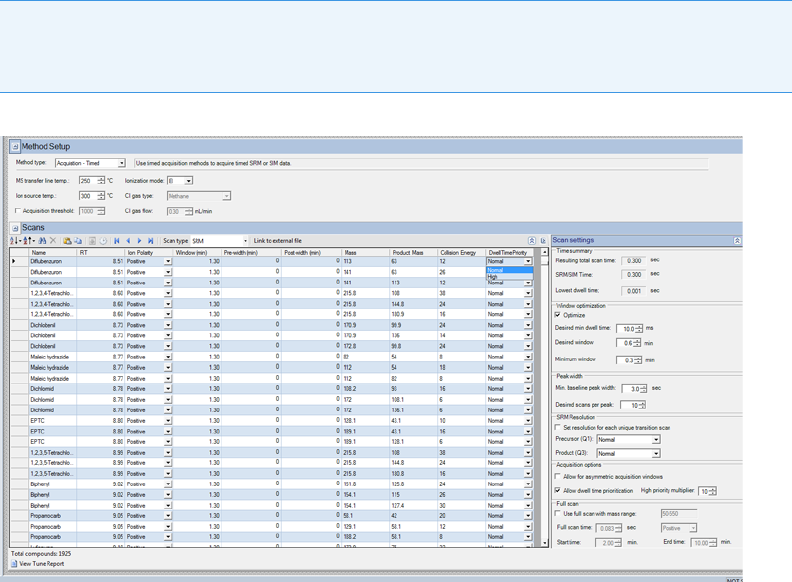Click the View Tune Report icon

pos(15,564)
